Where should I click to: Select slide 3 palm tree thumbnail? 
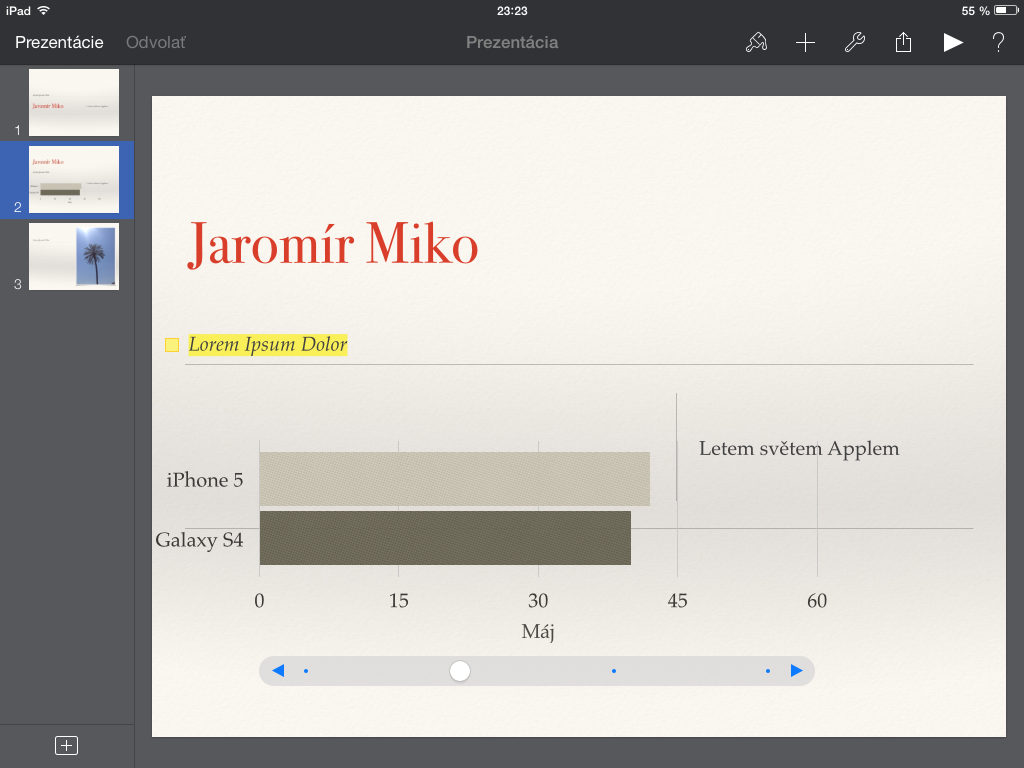pyautogui.click(x=74, y=257)
